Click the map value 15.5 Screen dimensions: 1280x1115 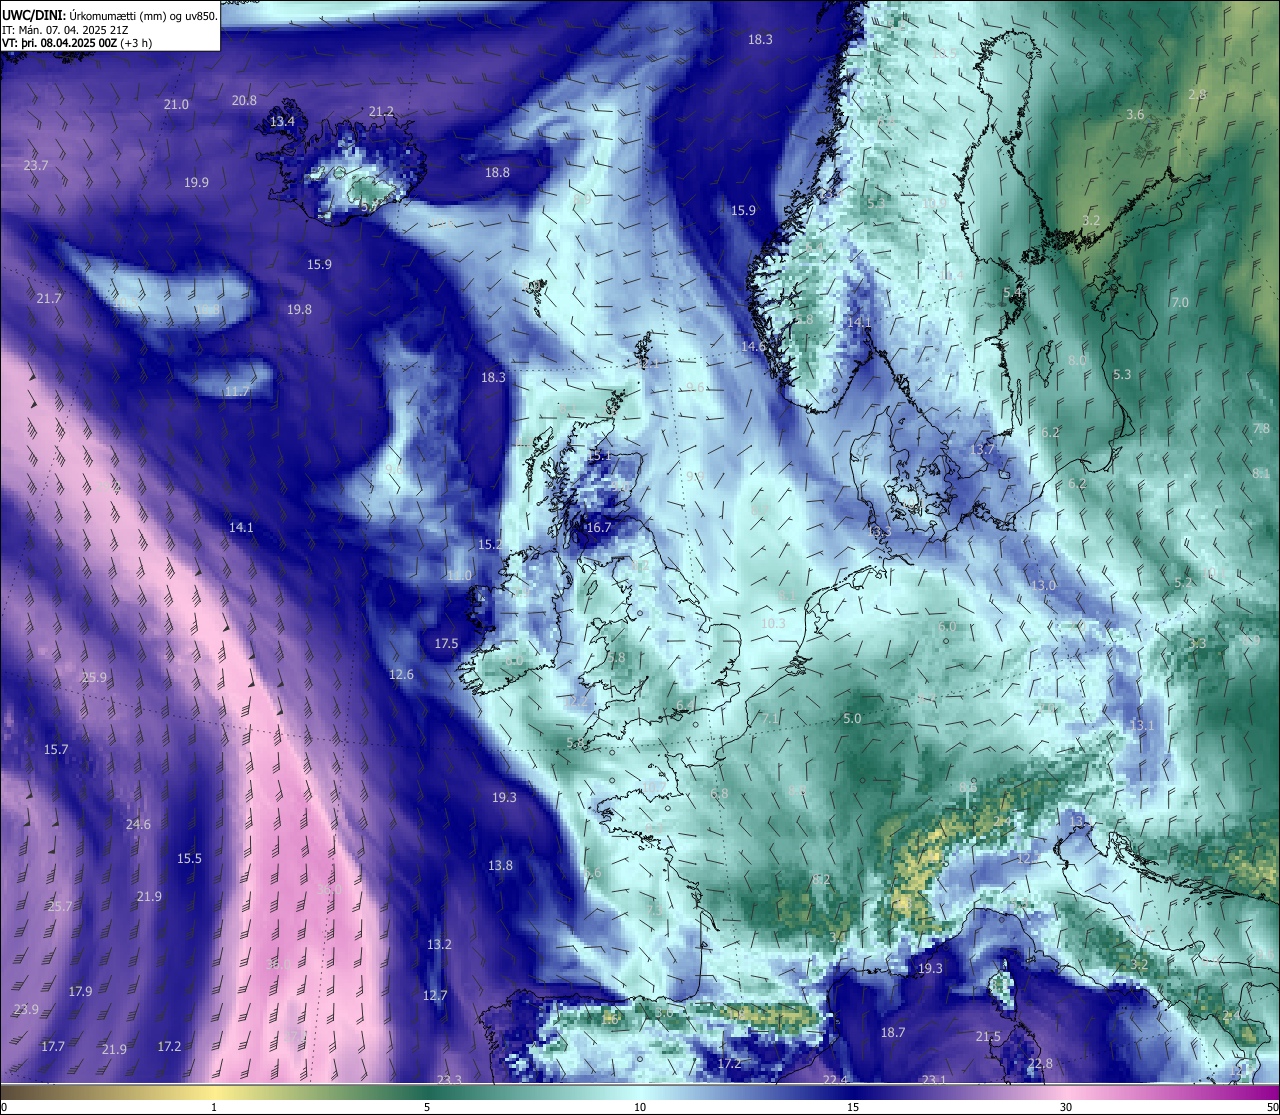[x=189, y=859]
